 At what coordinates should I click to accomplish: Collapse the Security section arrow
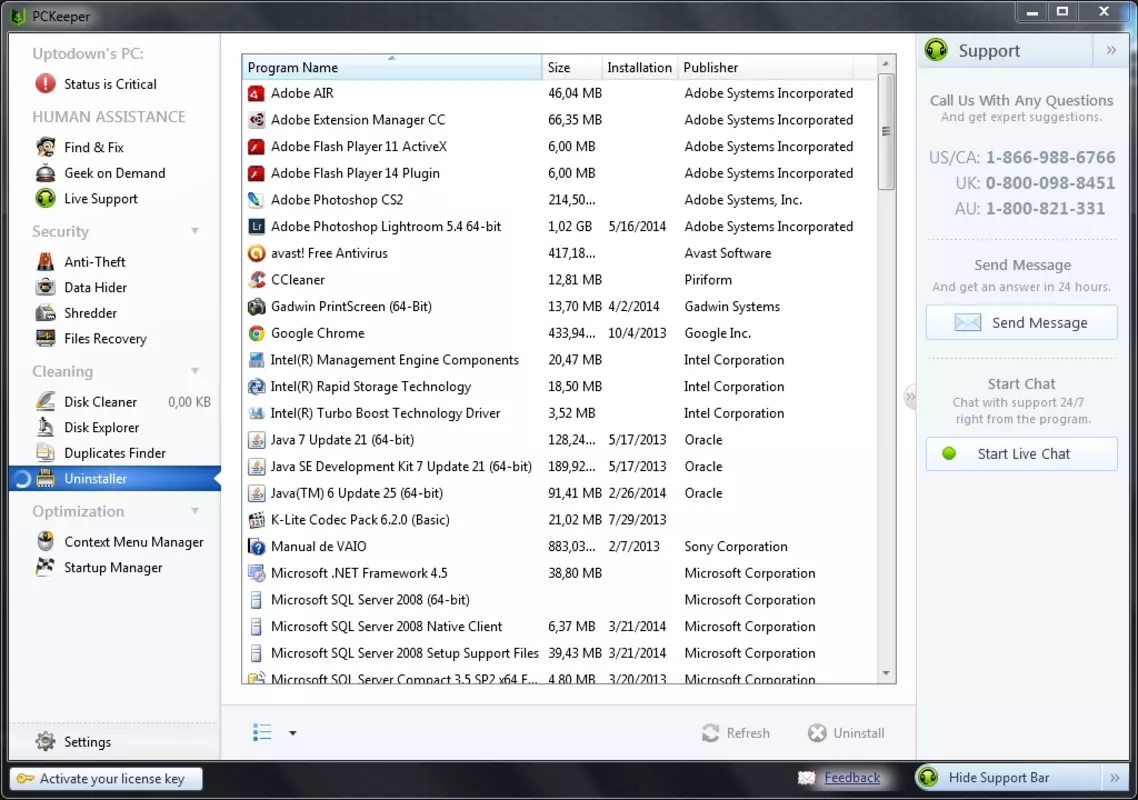click(x=195, y=231)
